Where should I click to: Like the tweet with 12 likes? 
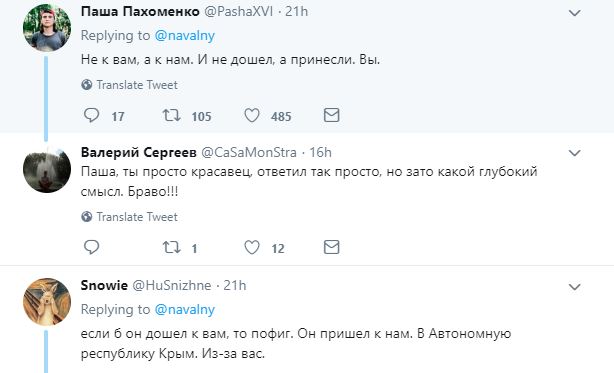252,247
